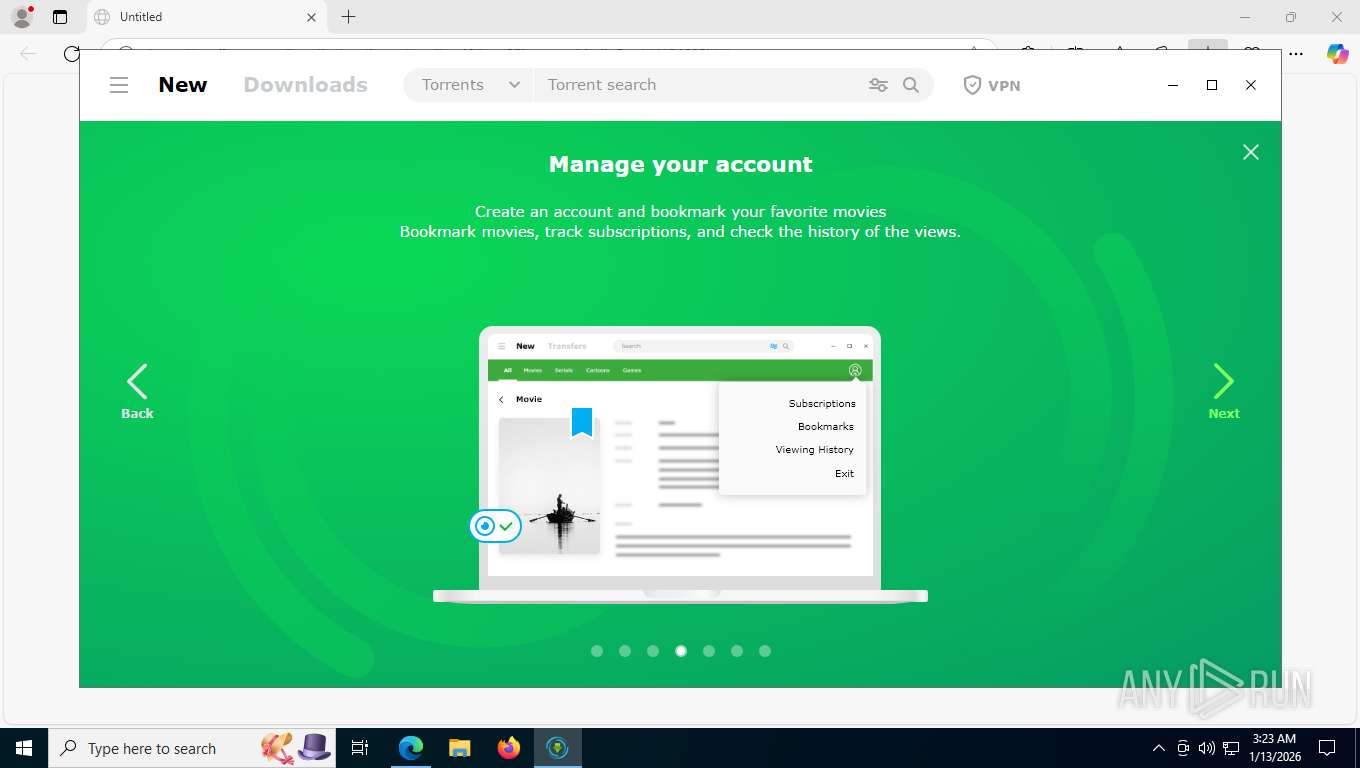Jump to fifth tour slide dot
The height and width of the screenshot is (768, 1360).
coord(709,651)
